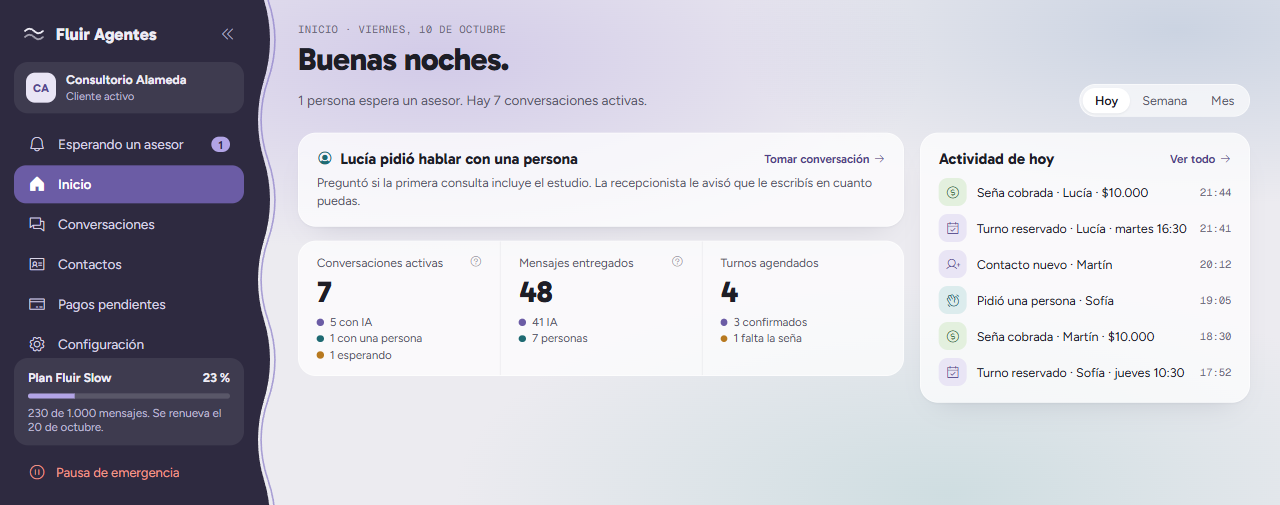
Task: Open activity 'Turno reservado · Sofía · jueves 10:30'
Action: pyautogui.click(x=1085, y=372)
